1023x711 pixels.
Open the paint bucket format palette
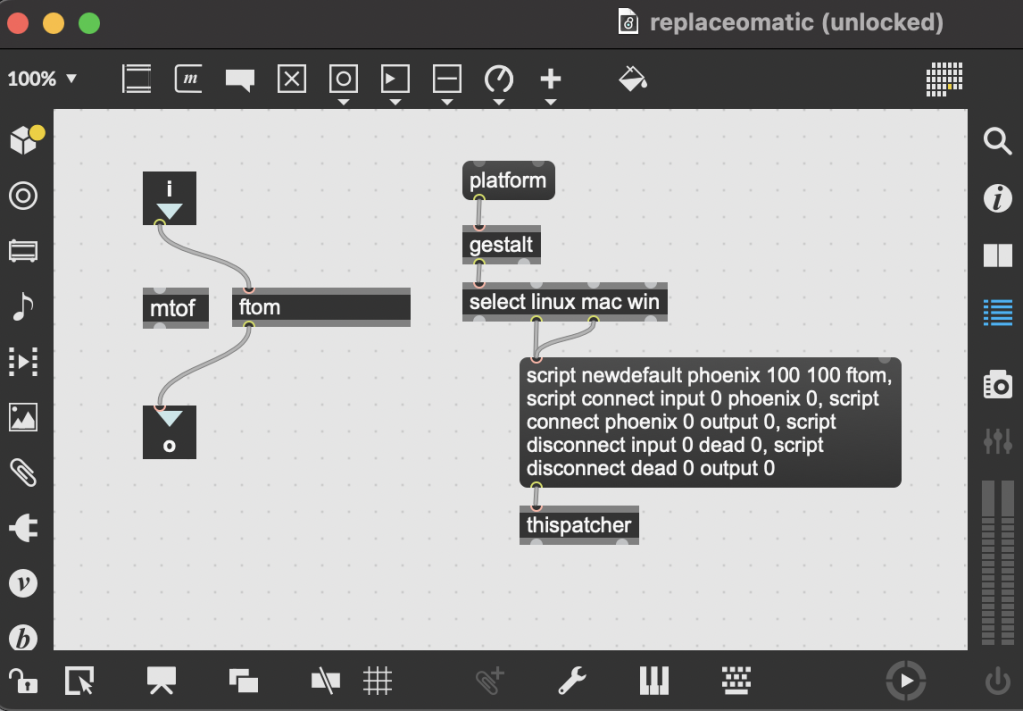coord(632,79)
